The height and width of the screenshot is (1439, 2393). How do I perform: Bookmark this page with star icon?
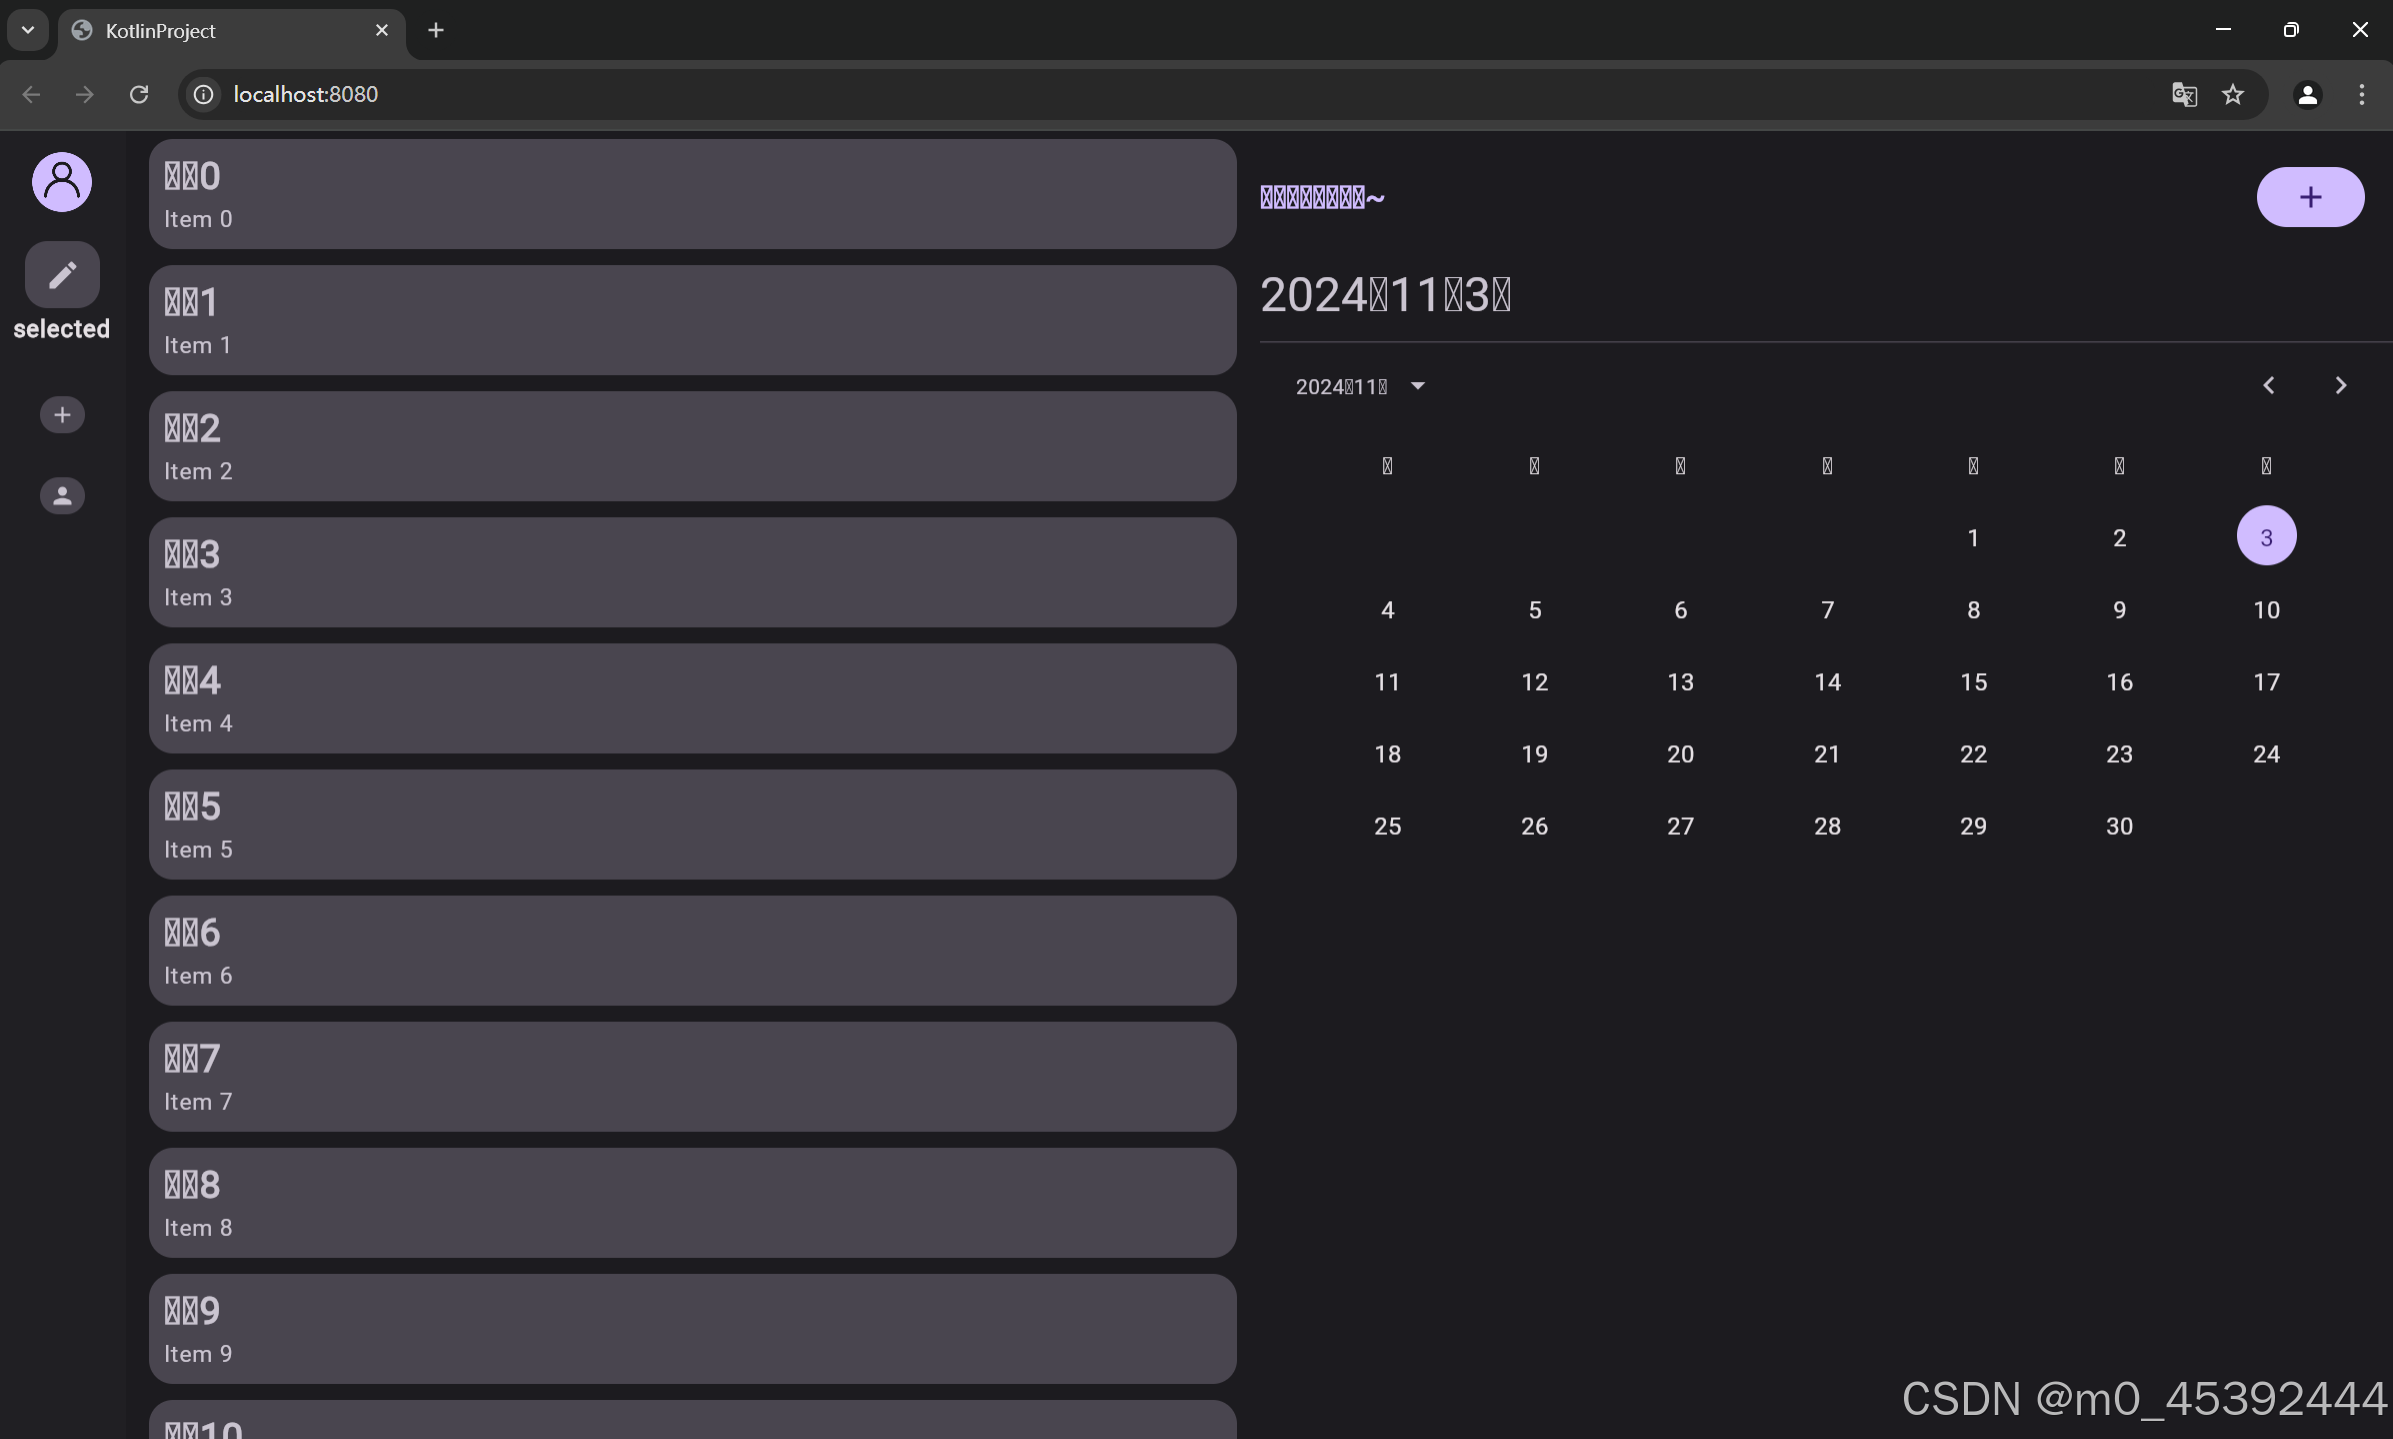coord(2233,94)
